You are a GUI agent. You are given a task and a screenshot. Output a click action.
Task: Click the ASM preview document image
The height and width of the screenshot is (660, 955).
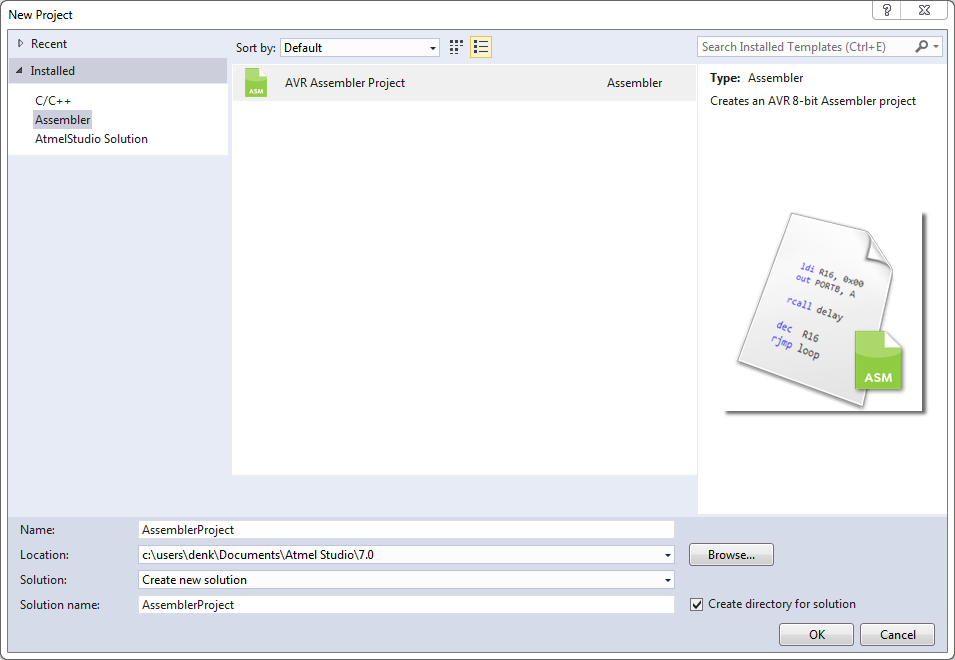[x=826, y=312]
